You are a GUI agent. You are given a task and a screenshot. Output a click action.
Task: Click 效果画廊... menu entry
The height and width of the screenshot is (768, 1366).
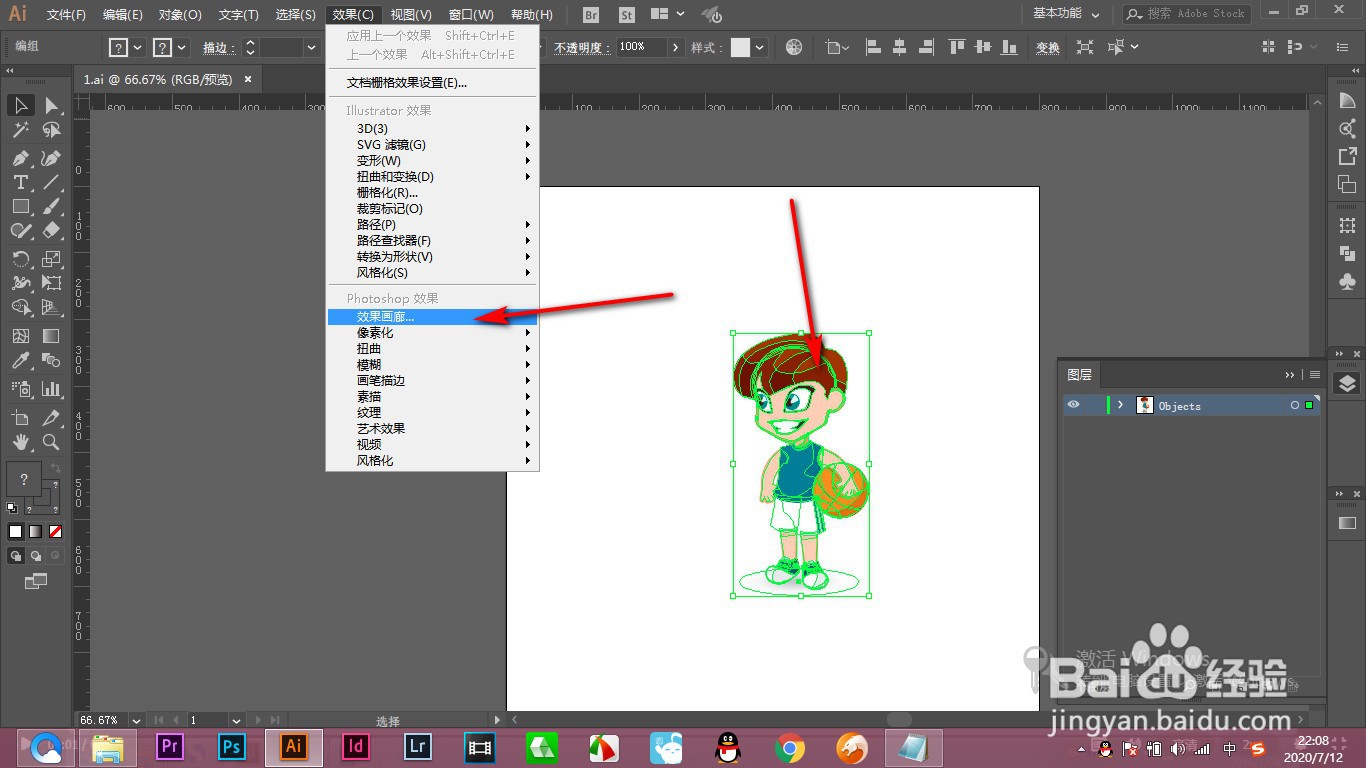click(x=433, y=316)
